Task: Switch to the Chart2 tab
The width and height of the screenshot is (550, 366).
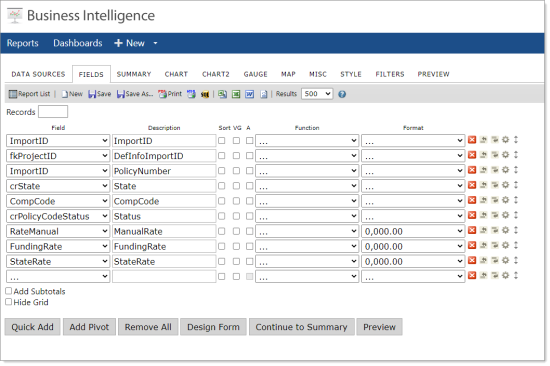Action: coord(216,74)
